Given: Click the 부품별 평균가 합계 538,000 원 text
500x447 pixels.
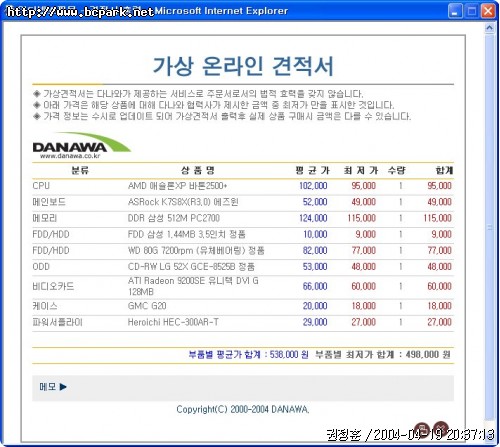Looking at the screenshot, I should (x=248, y=354).
